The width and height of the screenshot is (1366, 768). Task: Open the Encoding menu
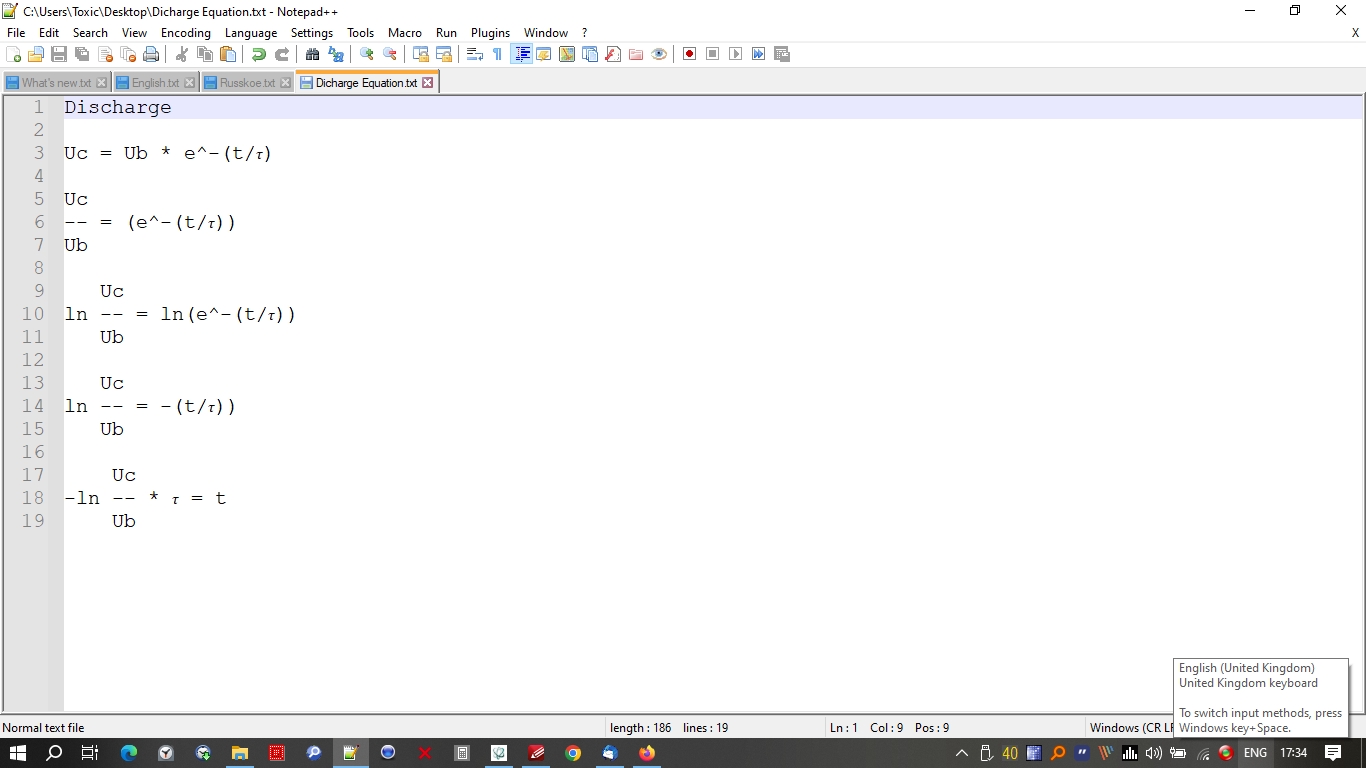click(x=186, y=33)
